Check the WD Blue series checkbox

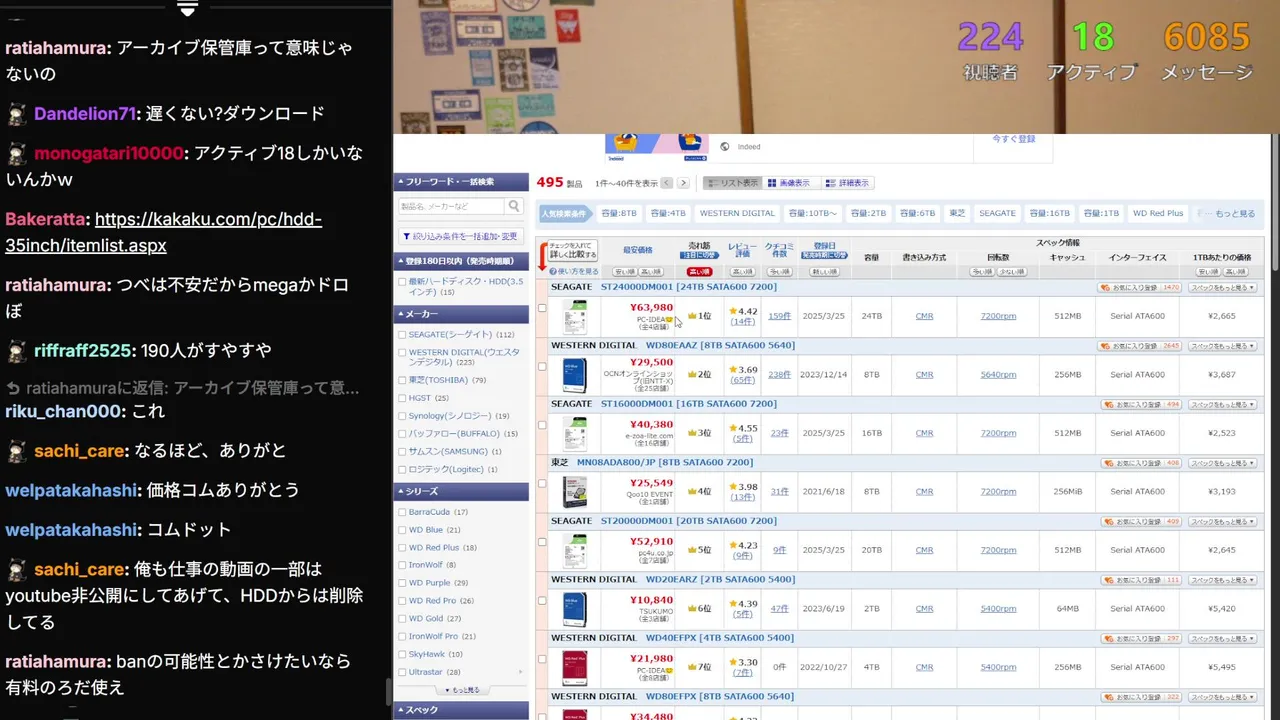coord(402,530)
